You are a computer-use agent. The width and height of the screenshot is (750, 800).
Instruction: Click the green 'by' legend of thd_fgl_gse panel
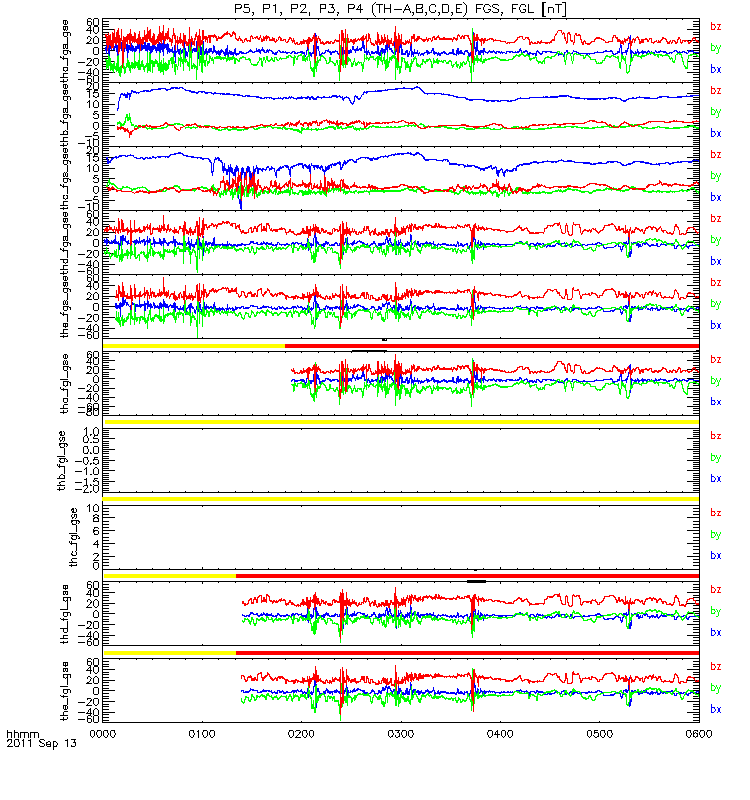(716, 611)
